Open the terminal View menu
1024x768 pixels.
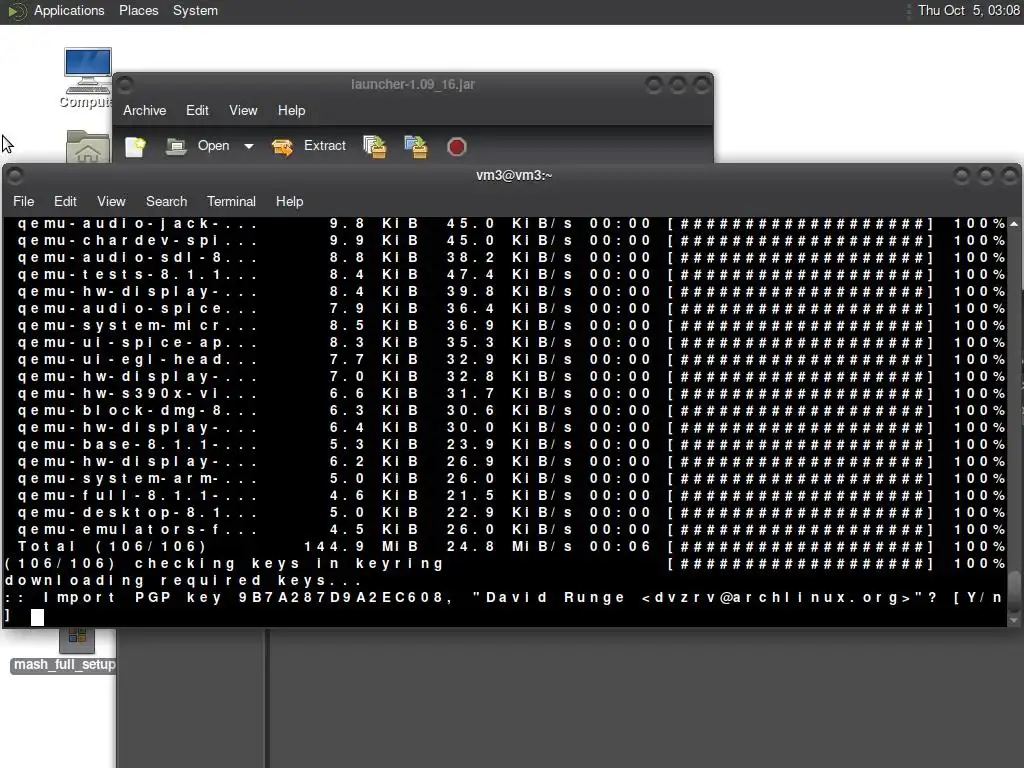coord(111,201)
